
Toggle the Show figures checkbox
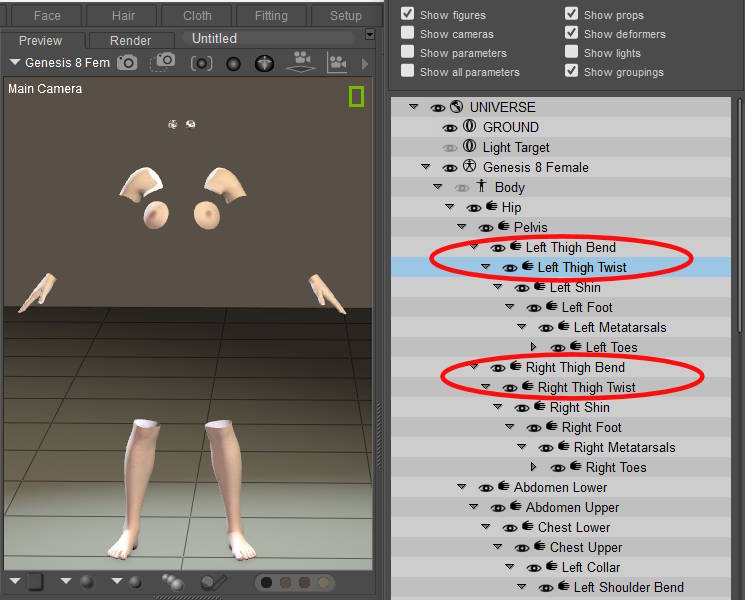point(407,14)
